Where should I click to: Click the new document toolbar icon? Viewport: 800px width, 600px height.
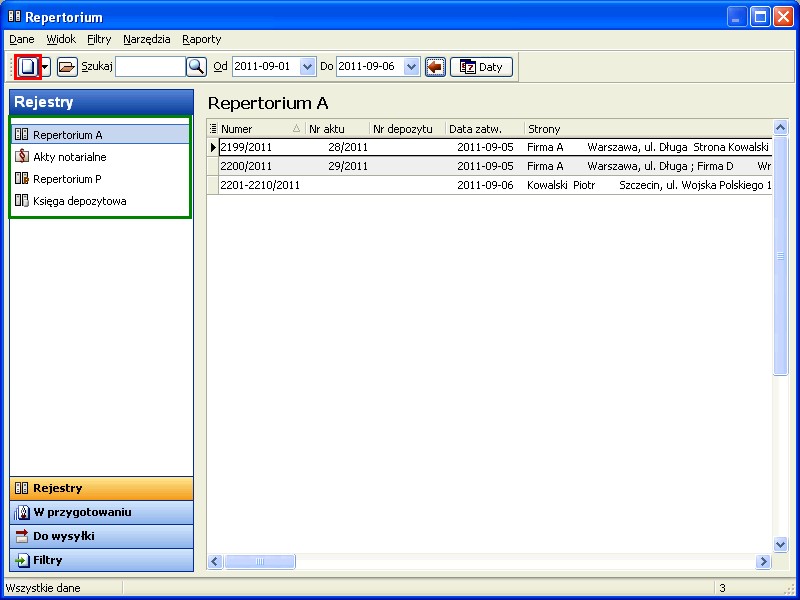tap(29, 67)
